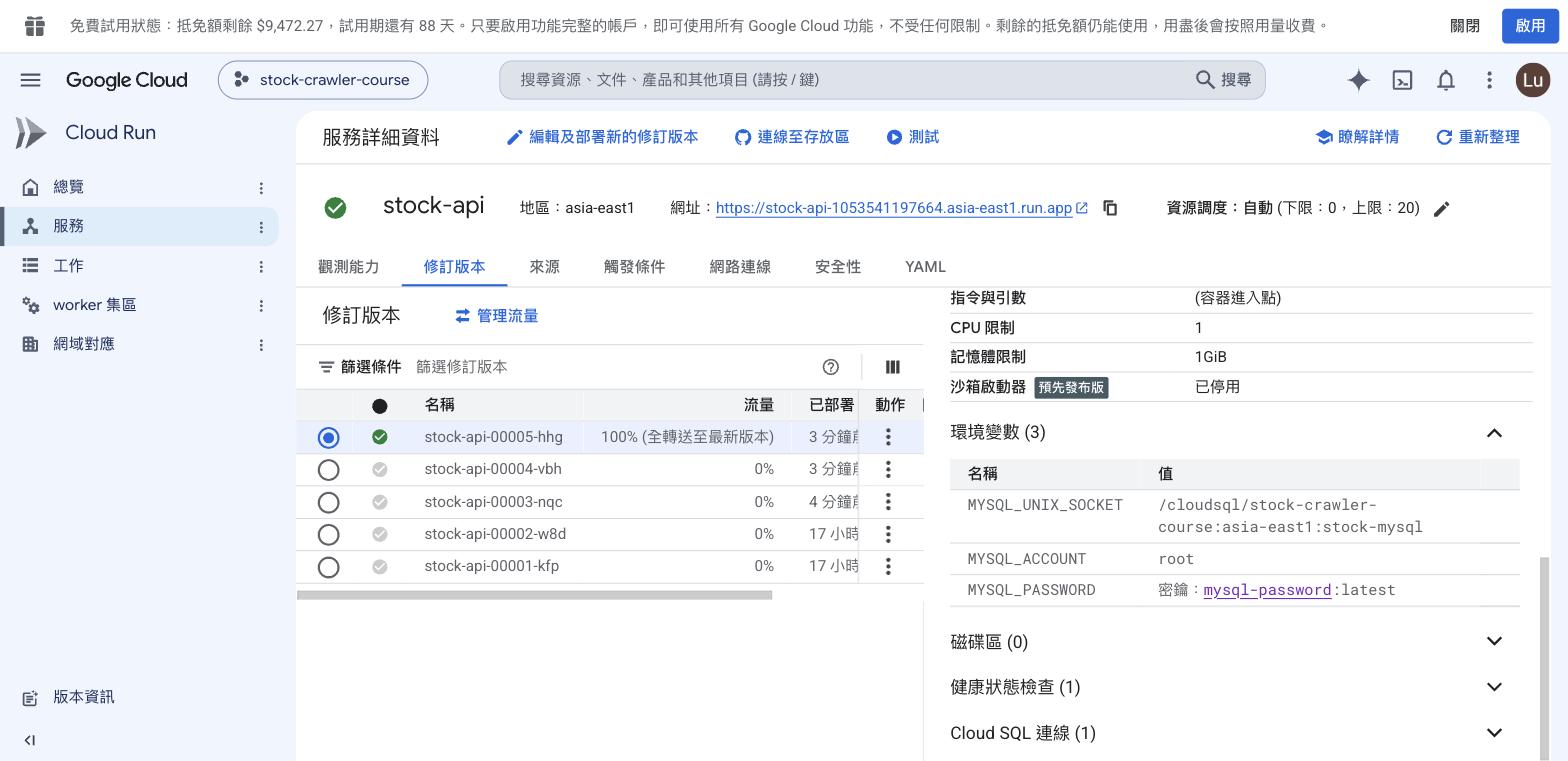1568x761 pixels.
Task: Open filter help question mark icon
Action: pos(830,367)
